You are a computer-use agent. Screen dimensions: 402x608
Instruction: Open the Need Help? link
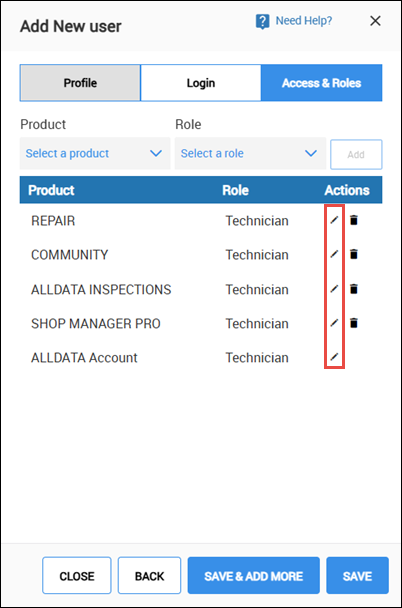(304, 21)
